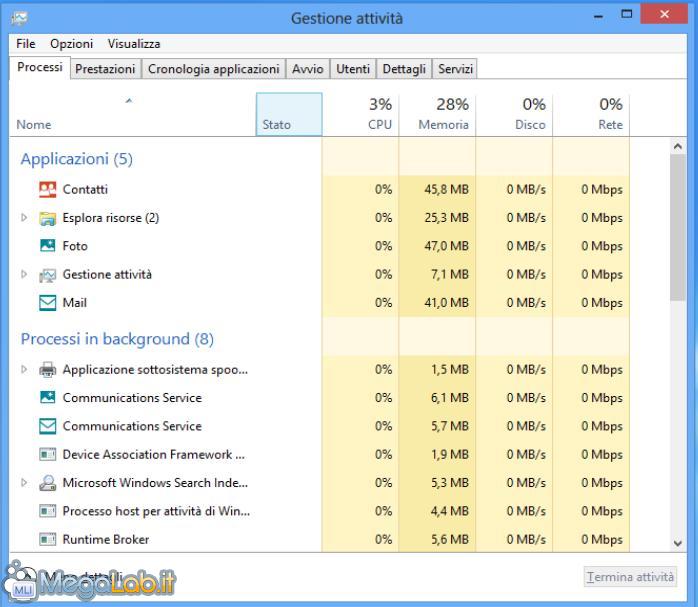Click Contatti memory value 45,8 MB
Screen dimensions: 698x607
(446, 190)
